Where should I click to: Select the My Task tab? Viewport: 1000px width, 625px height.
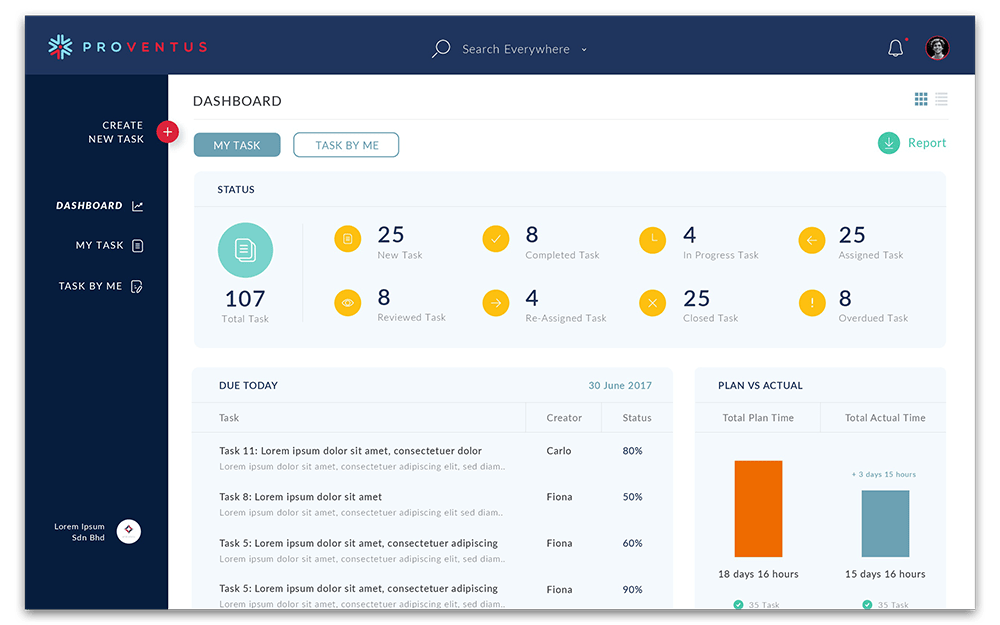click(x=237, y=145)
